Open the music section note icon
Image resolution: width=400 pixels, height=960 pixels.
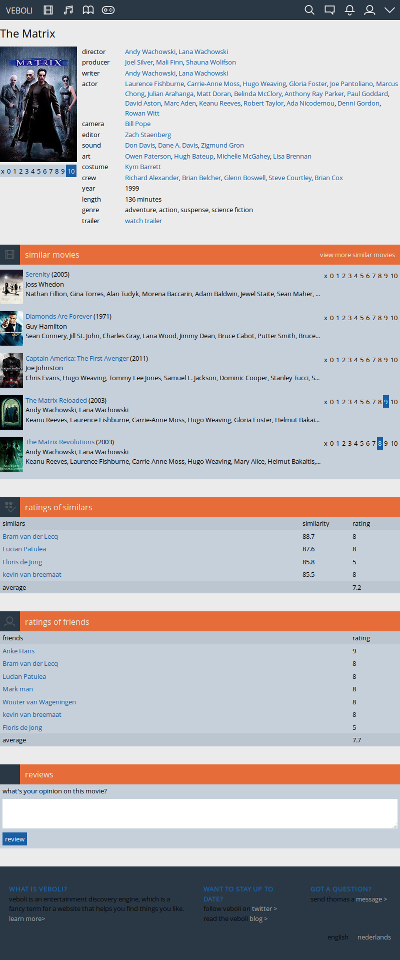tap(69, 10)
